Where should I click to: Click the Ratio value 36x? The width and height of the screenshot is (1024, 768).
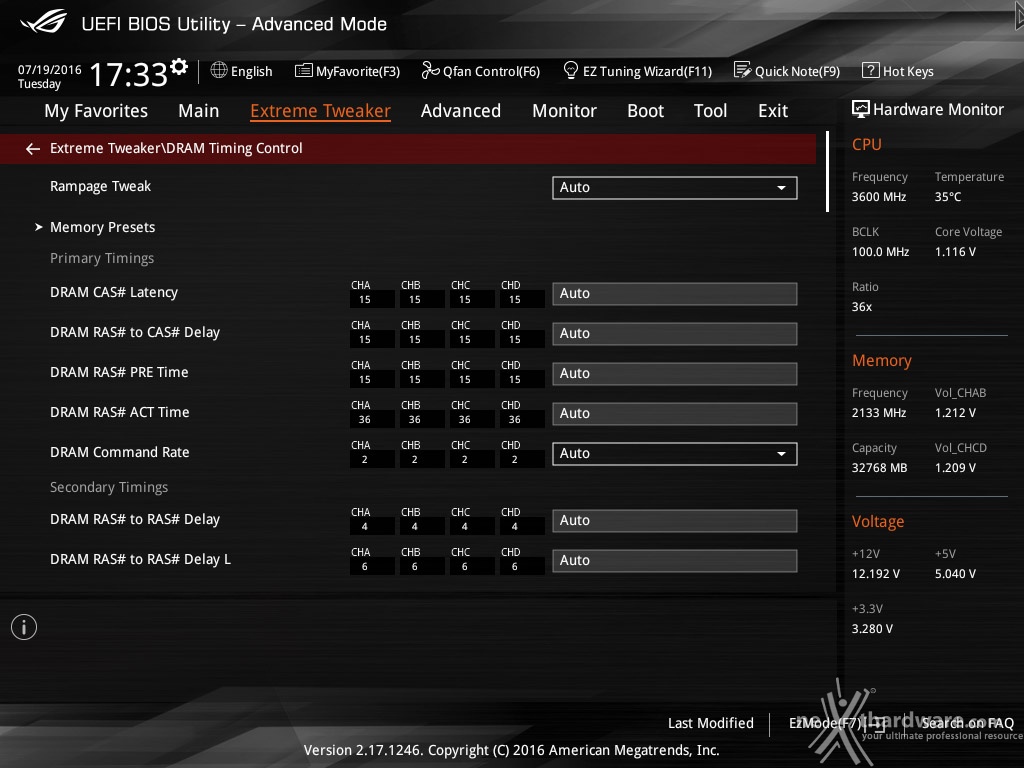(x=862, y=306)
